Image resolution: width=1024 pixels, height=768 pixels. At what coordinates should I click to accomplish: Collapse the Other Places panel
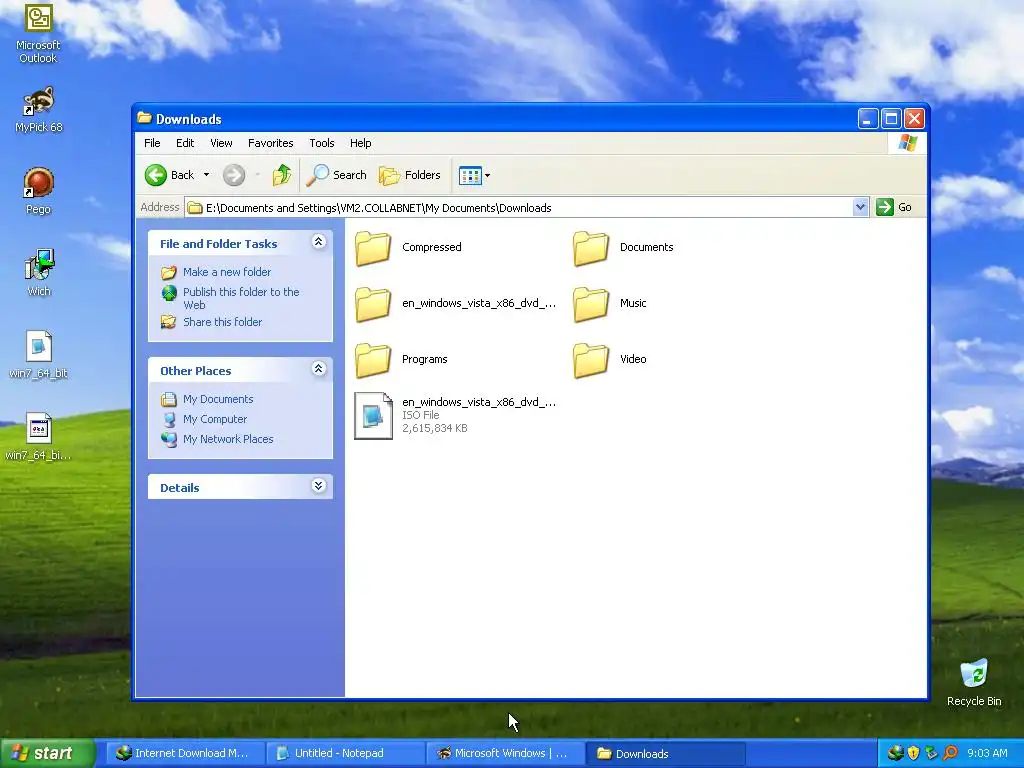pyautogui.click(x=319, y=369)
